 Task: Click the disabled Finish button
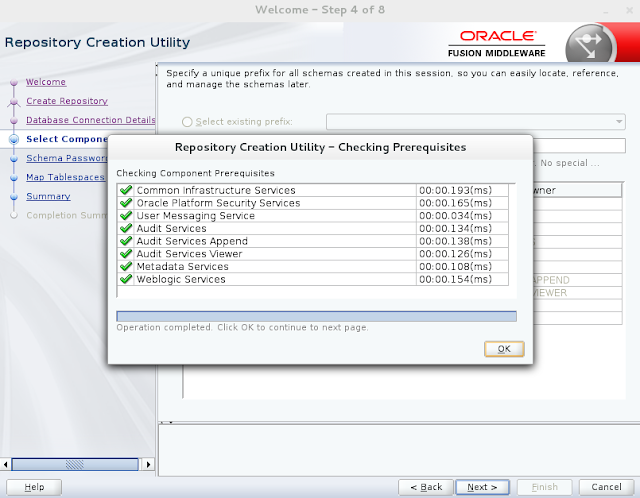click(544, 487)
